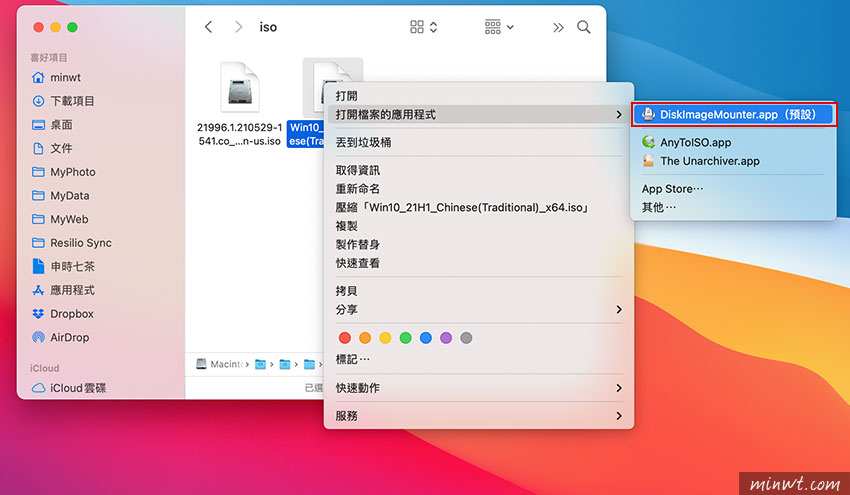Apply the purple tag color

click(x=446, y=338)
